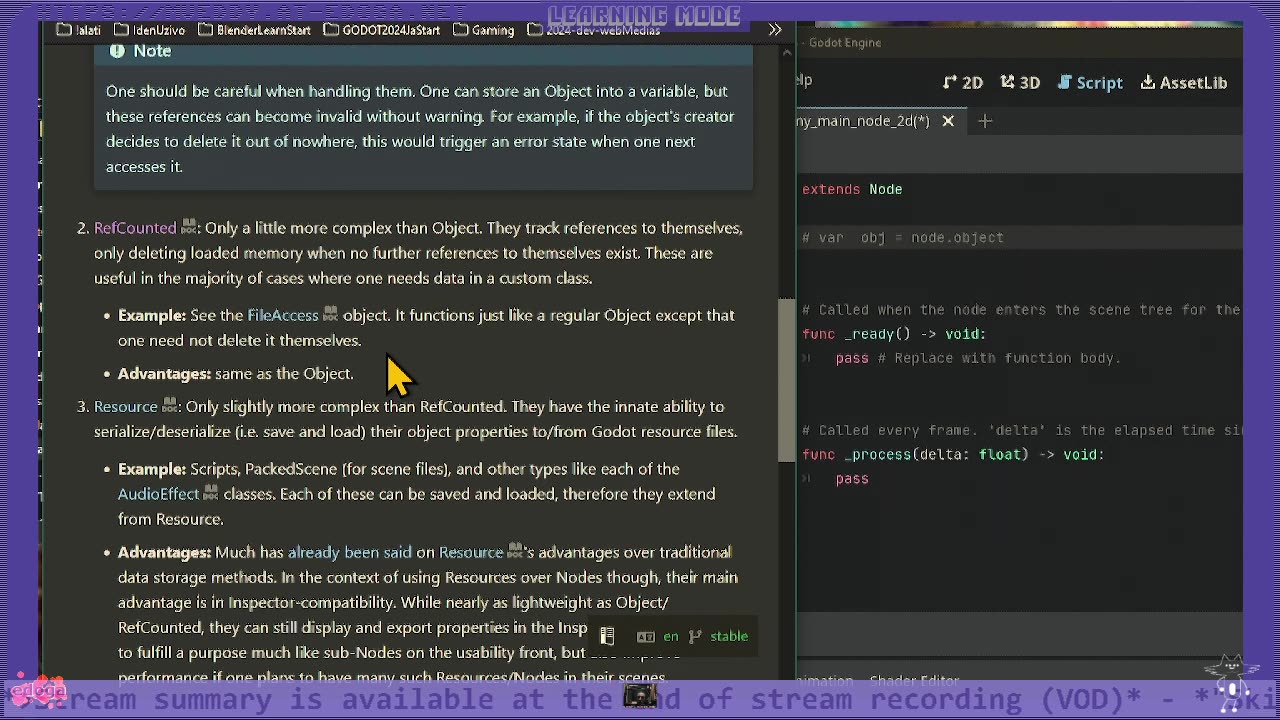Click the 'extends Node' code line
1280x720 pixels.
pos(852,189)
